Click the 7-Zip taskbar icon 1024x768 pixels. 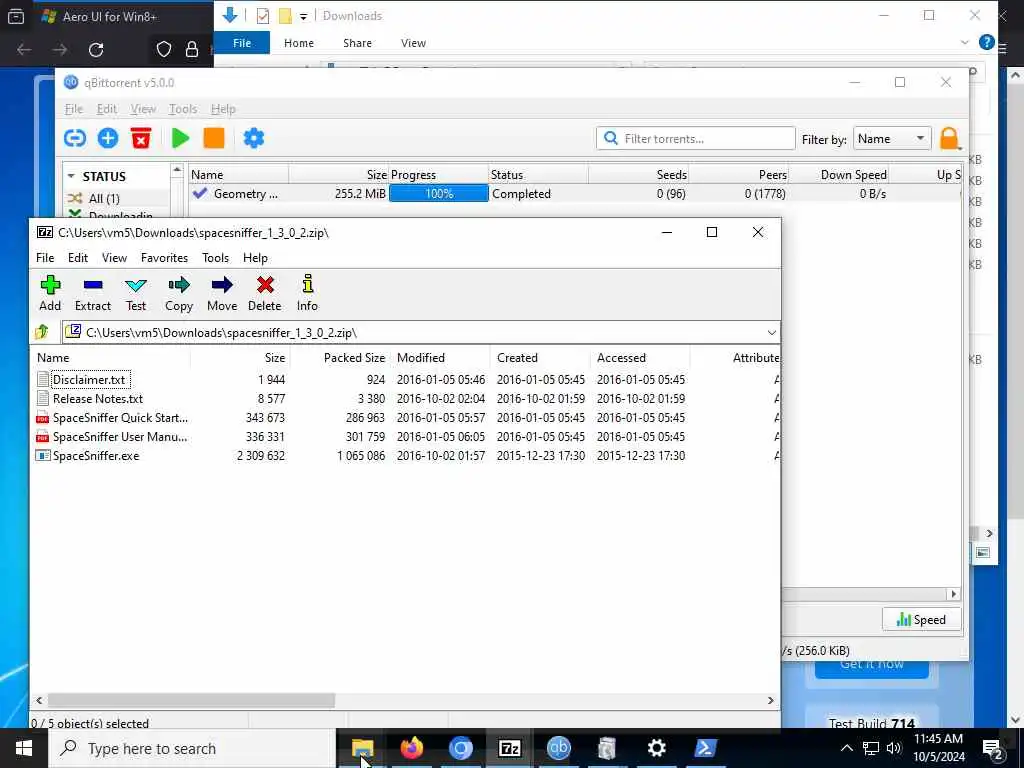coord(509,748)
